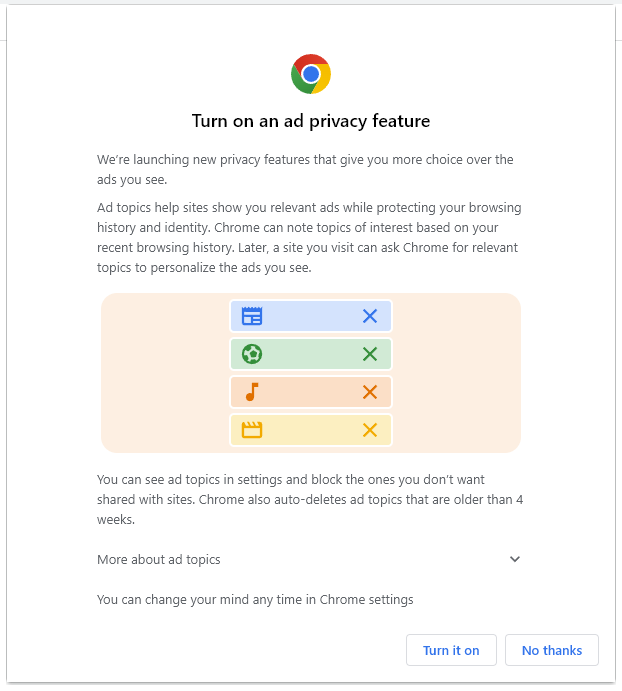Viewport: 622px width, 691px height.
Task: Remove the green sports topic with X
Action: tap(370, 354)
